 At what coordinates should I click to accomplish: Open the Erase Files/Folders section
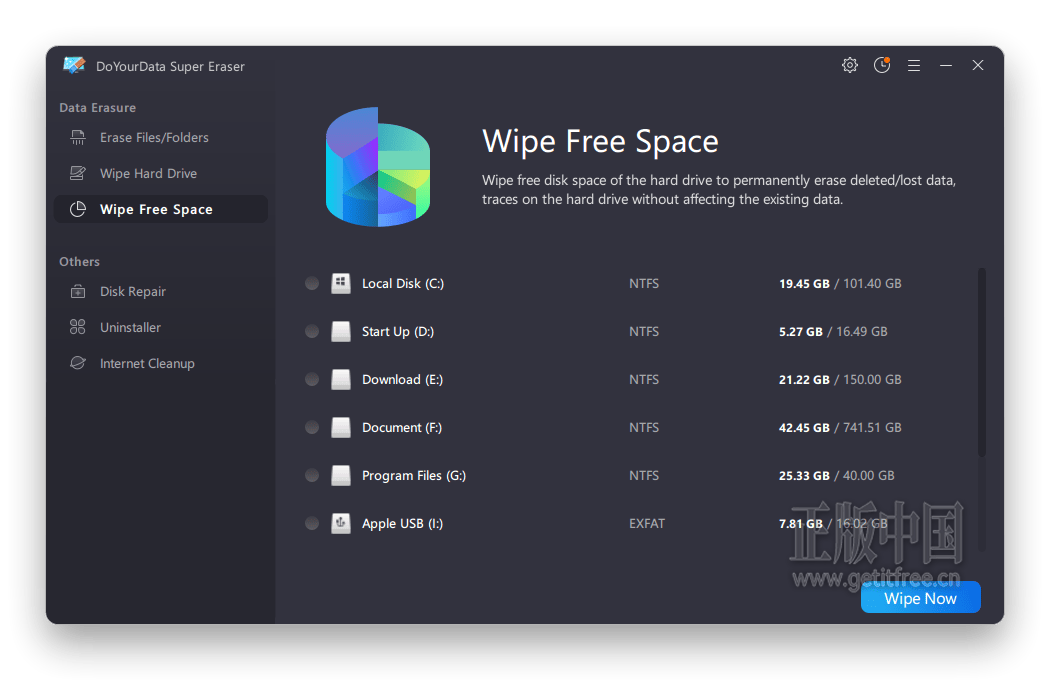click(161, 137)
